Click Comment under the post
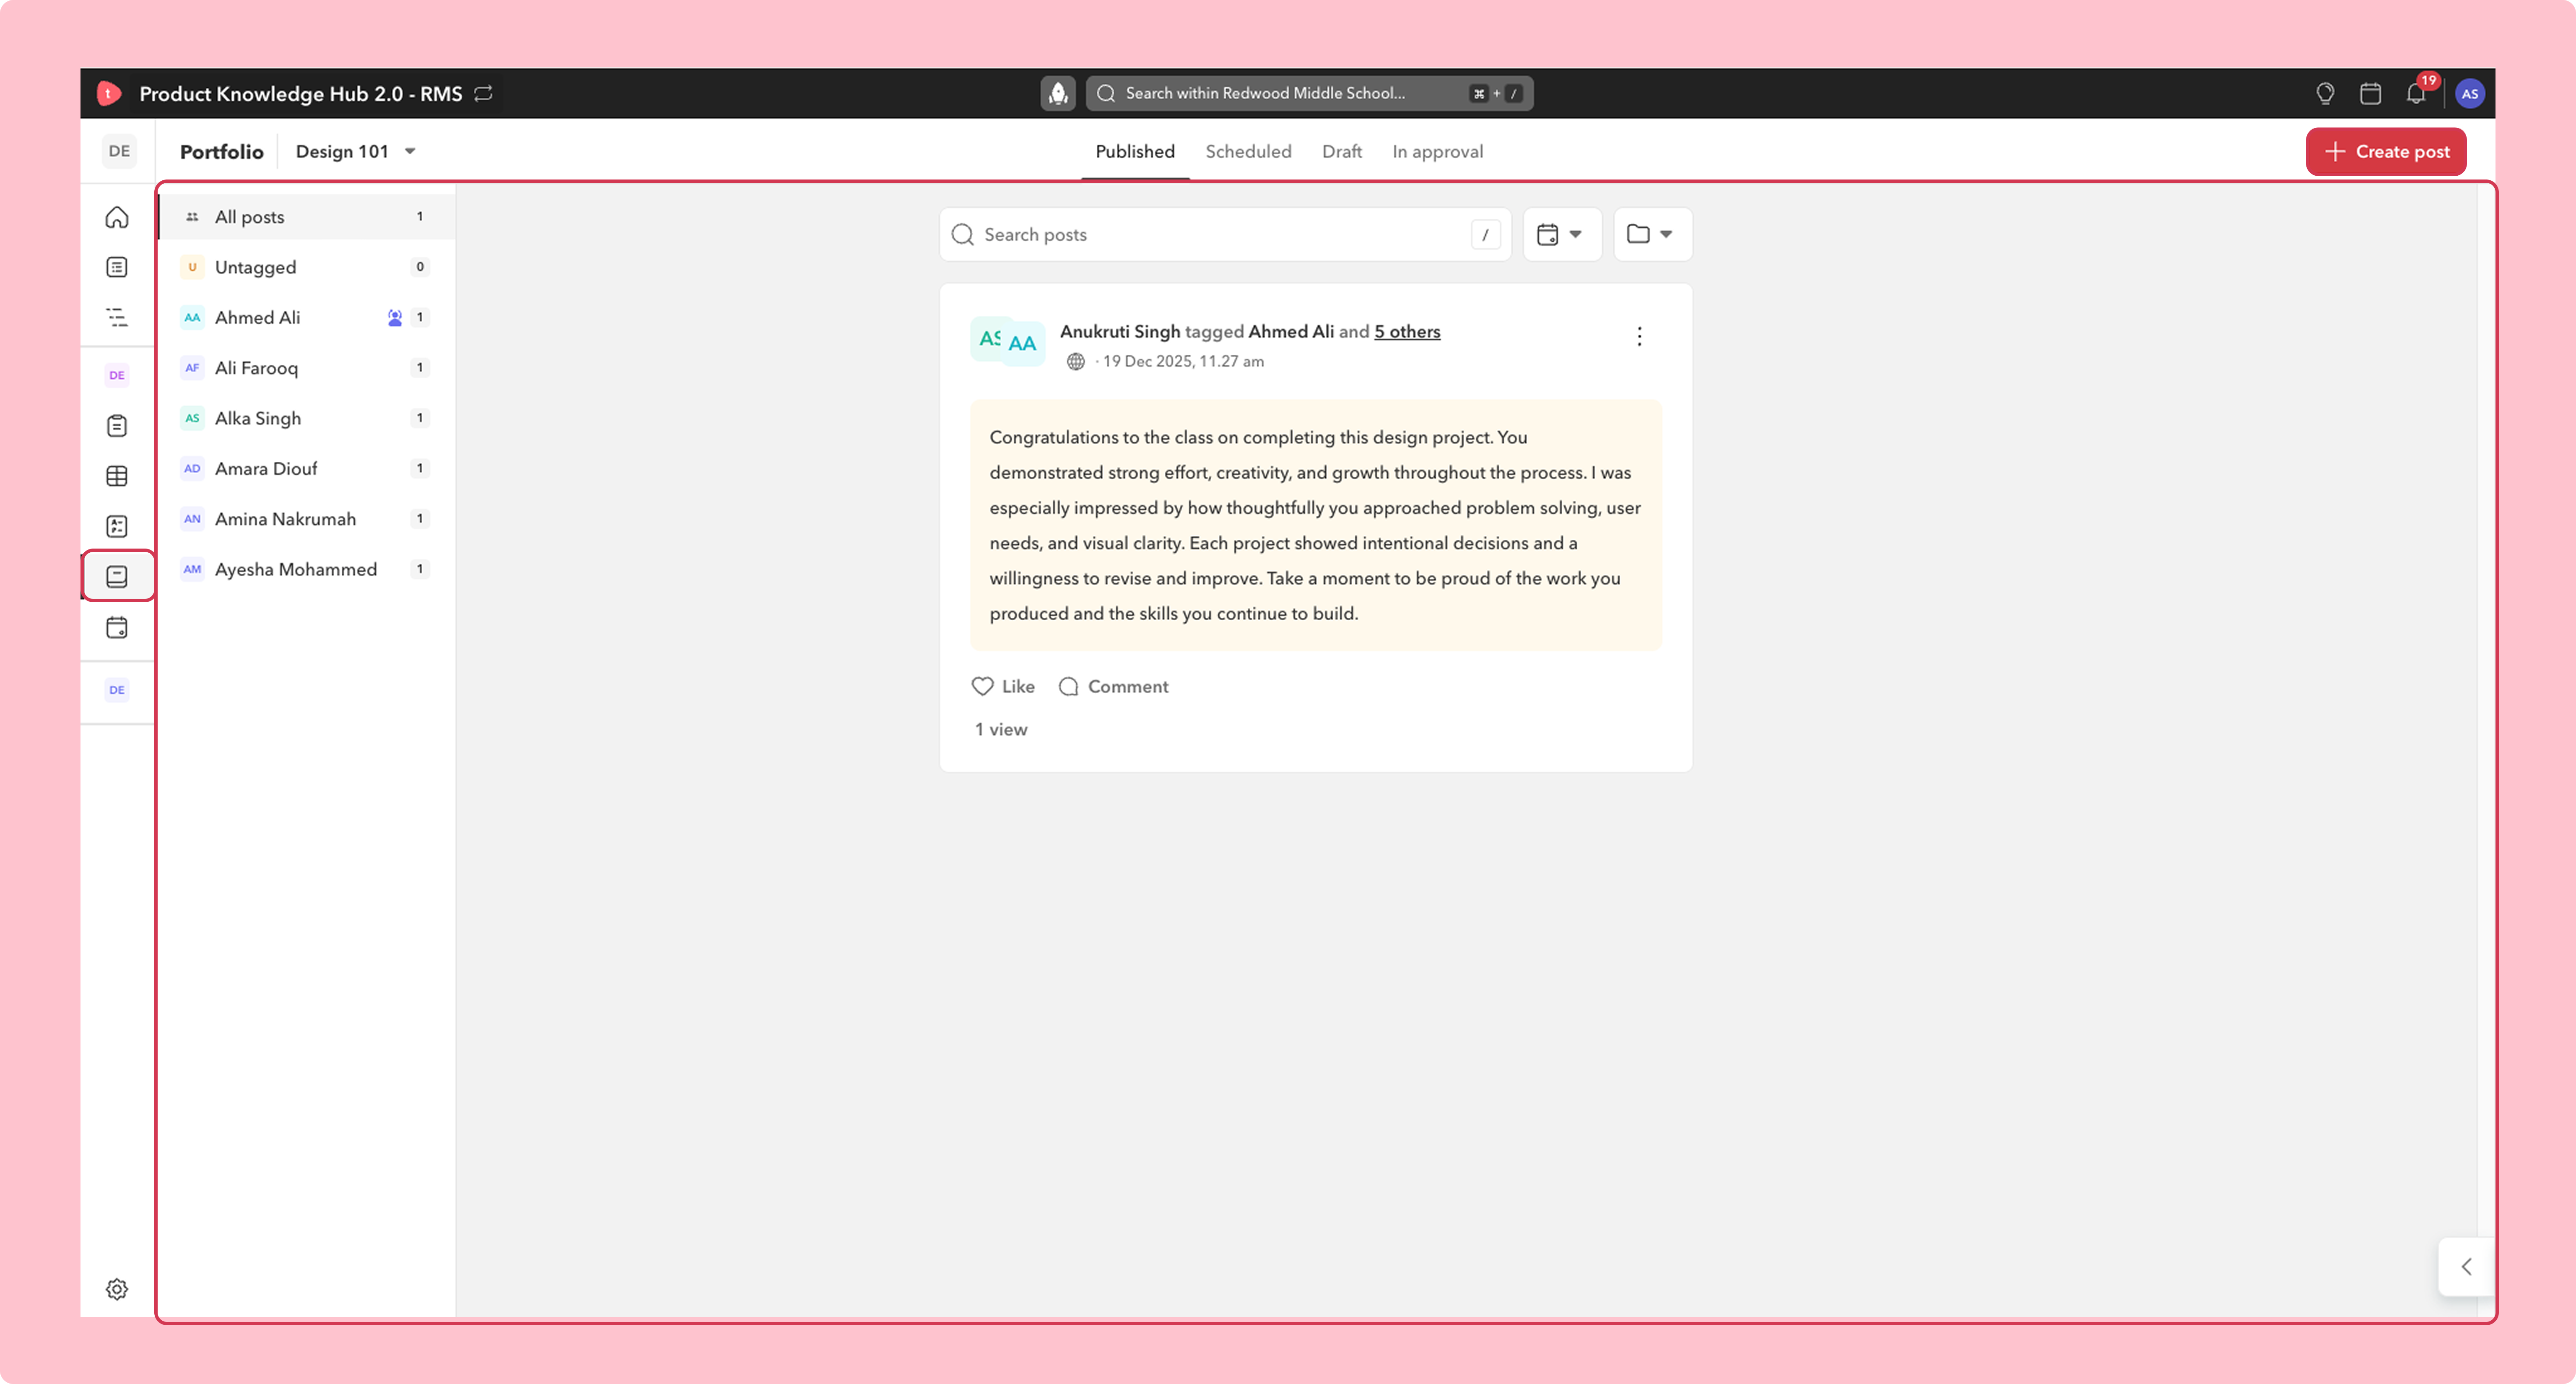Viewport: 2576px width, 1384px height. coord(1113,686)
